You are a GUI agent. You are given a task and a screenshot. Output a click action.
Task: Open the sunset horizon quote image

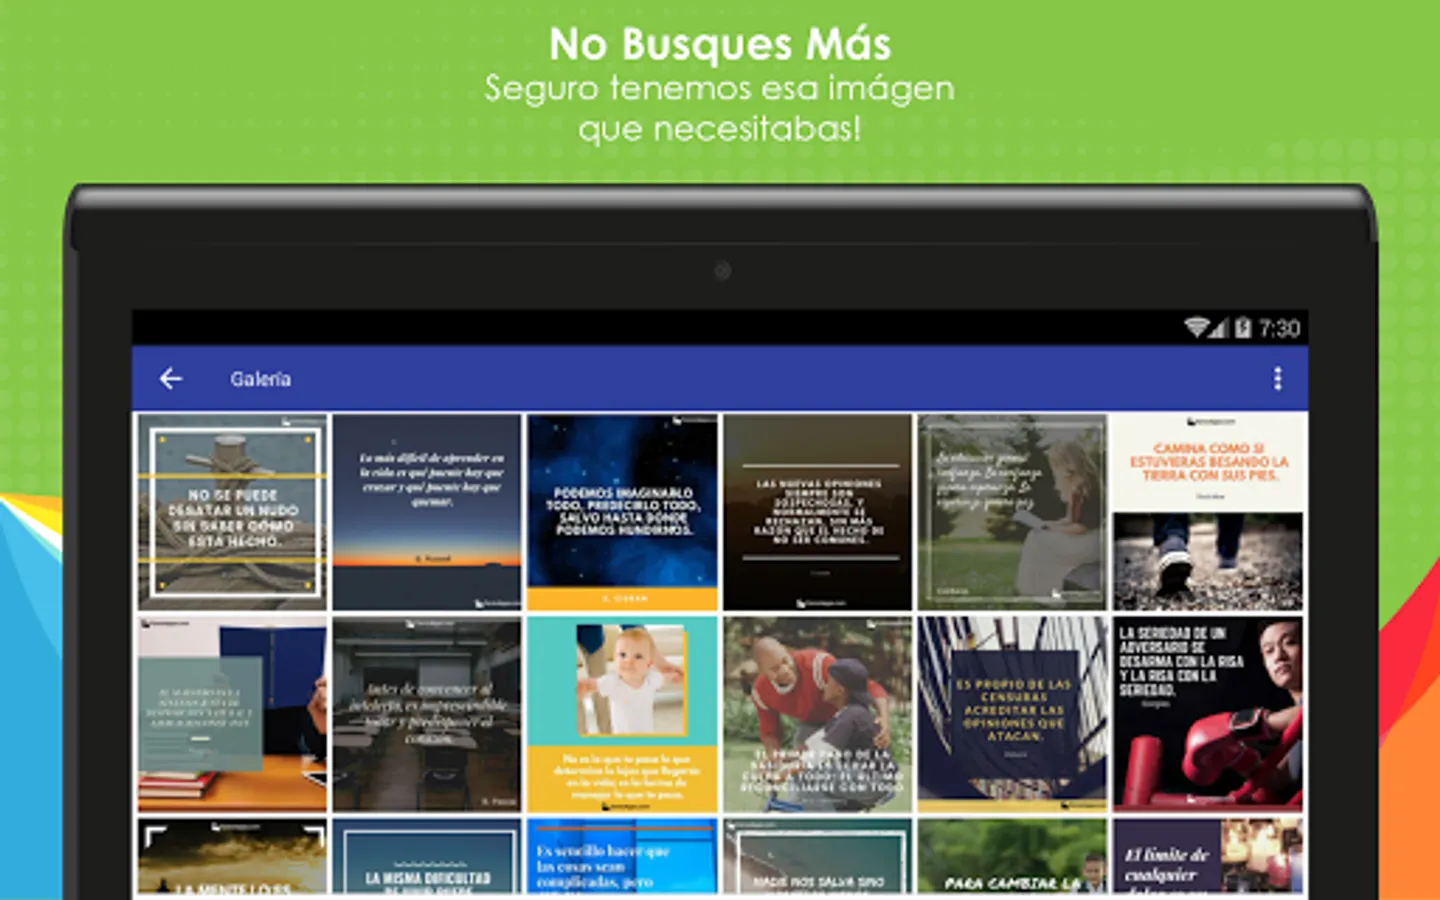427,512
